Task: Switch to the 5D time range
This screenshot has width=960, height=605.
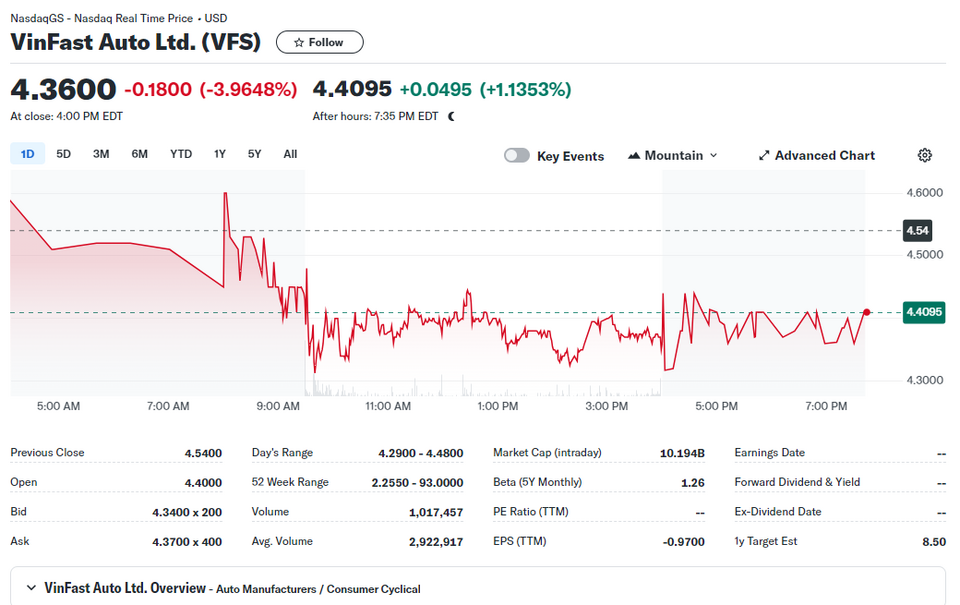Action: [64, 154]
